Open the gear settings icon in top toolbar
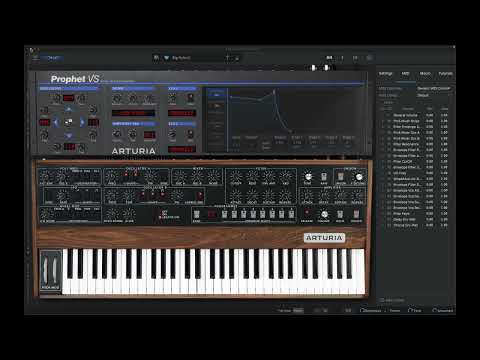480x360 pixels. pyautogui.click(x=369, y=58)
